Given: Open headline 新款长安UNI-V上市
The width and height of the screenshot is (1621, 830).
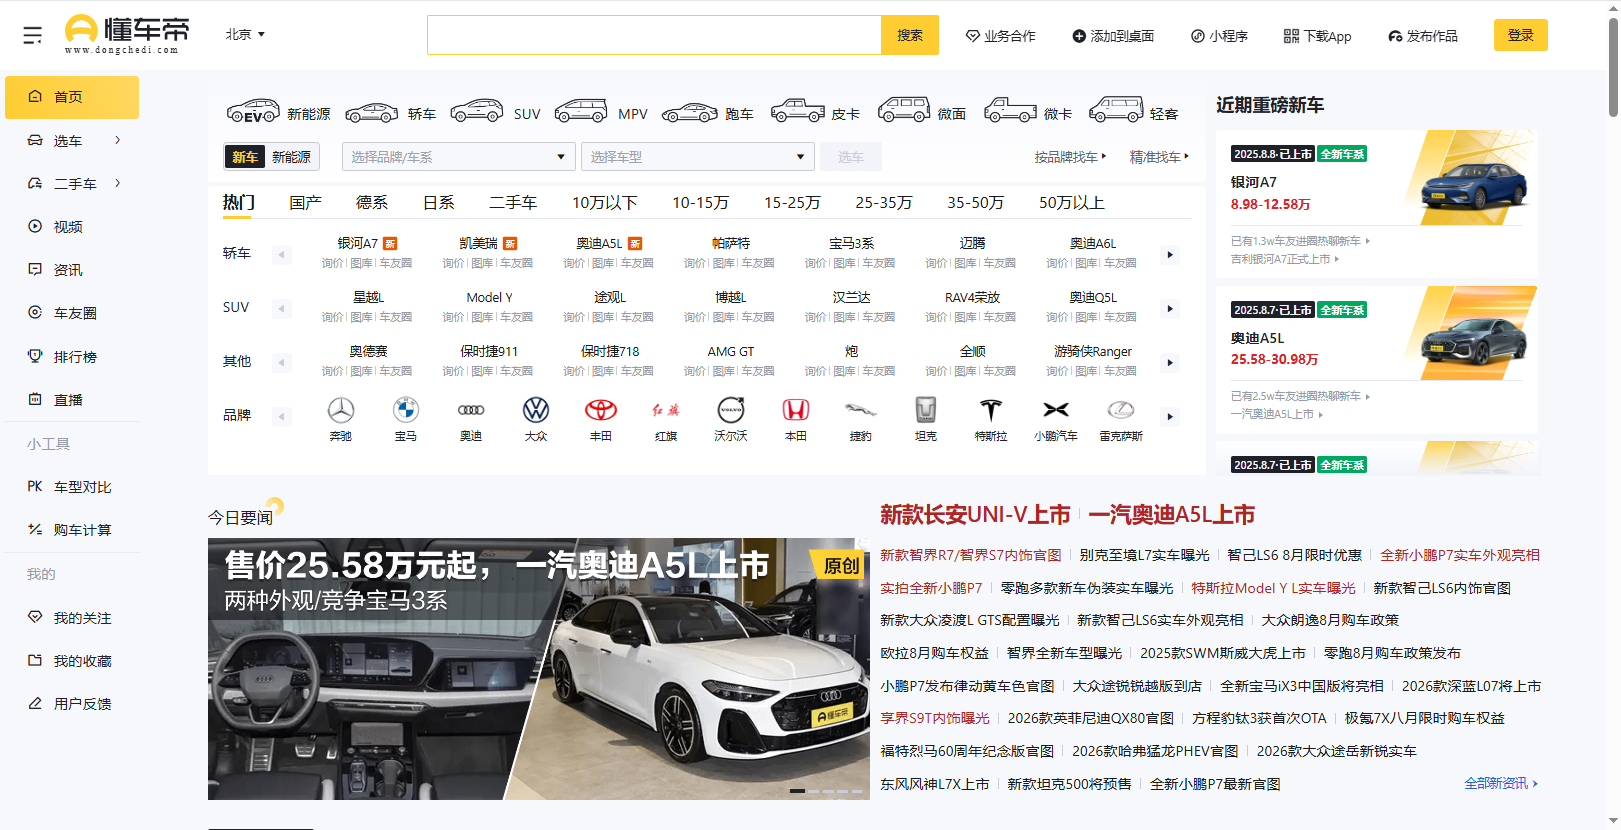Looking at the screenshot, I should [x=975, y=515].
